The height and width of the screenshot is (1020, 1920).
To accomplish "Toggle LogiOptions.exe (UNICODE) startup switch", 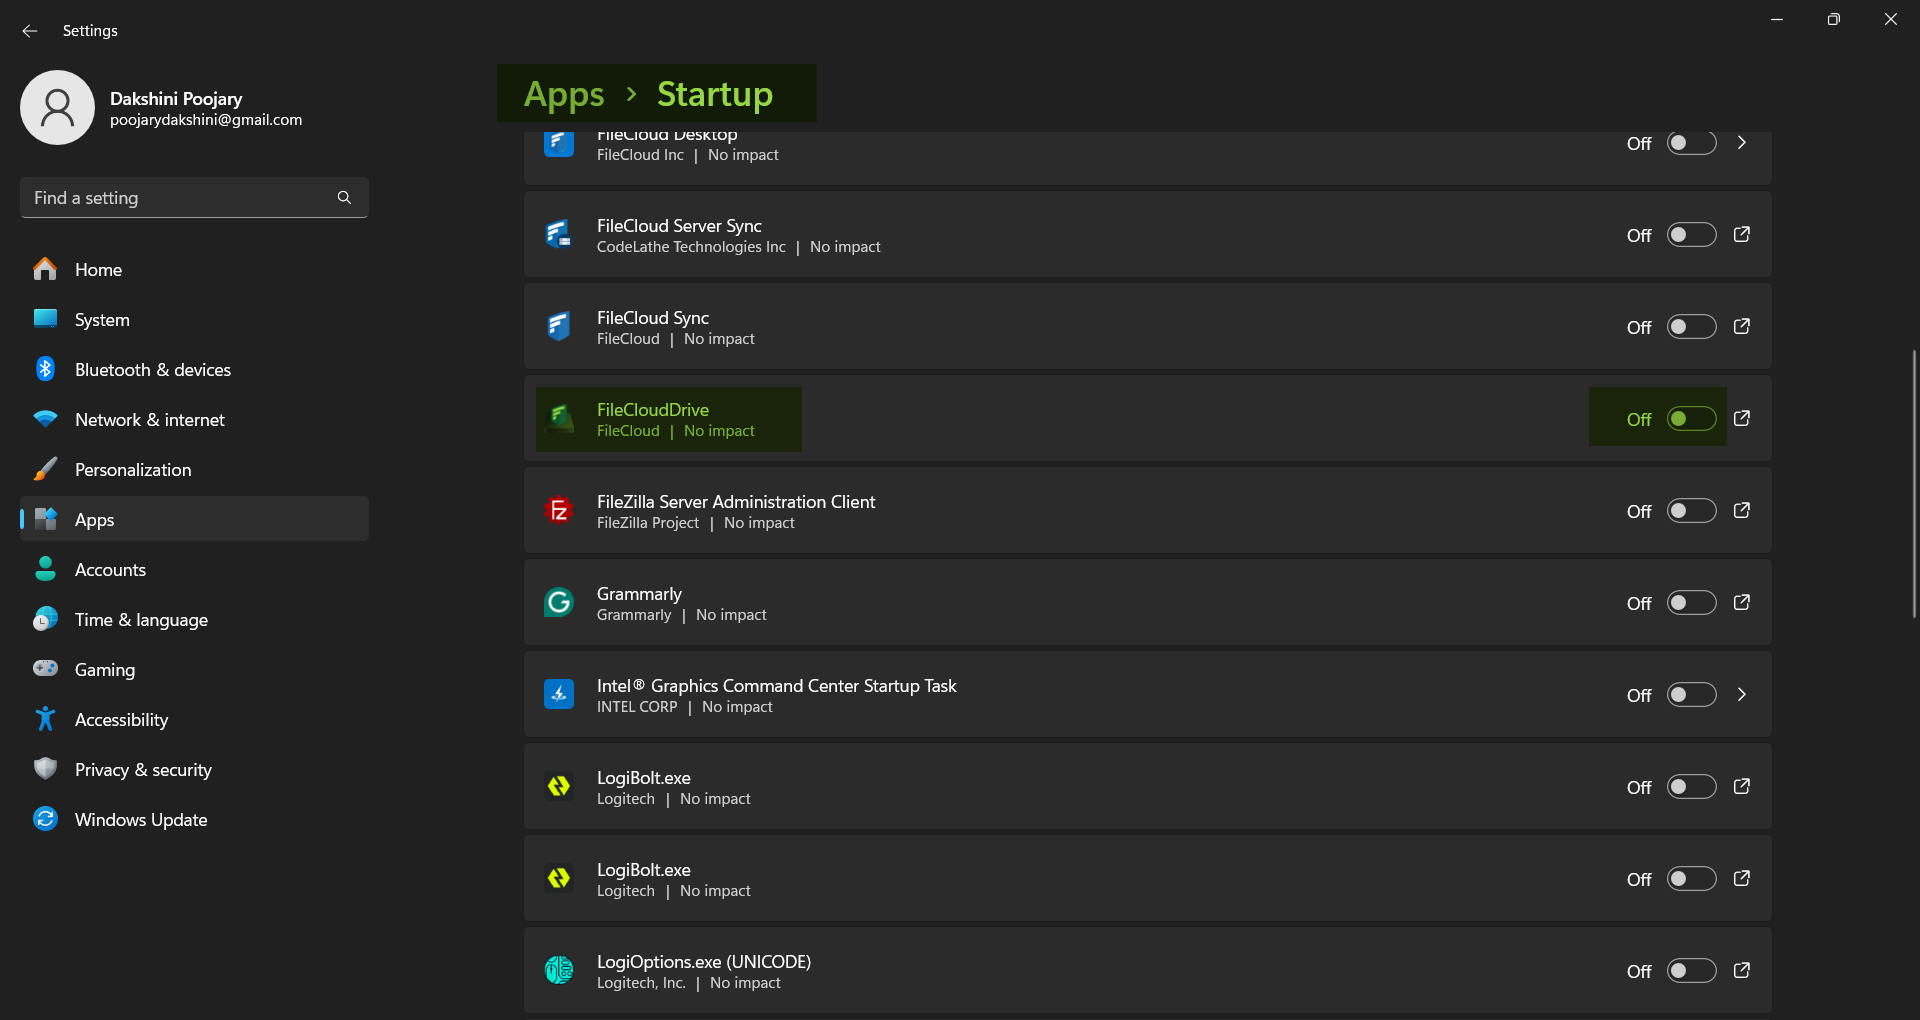I will coord(1691,971).
